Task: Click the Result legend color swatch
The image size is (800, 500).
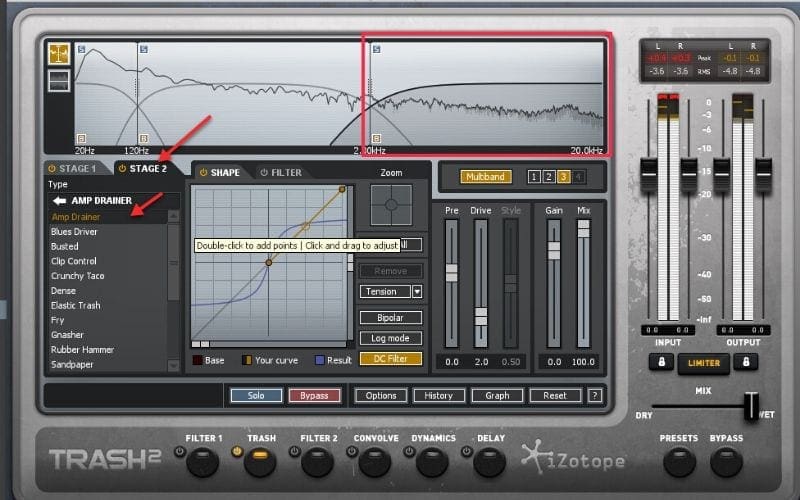Action: pyautogui.click(x=320, y=360)
